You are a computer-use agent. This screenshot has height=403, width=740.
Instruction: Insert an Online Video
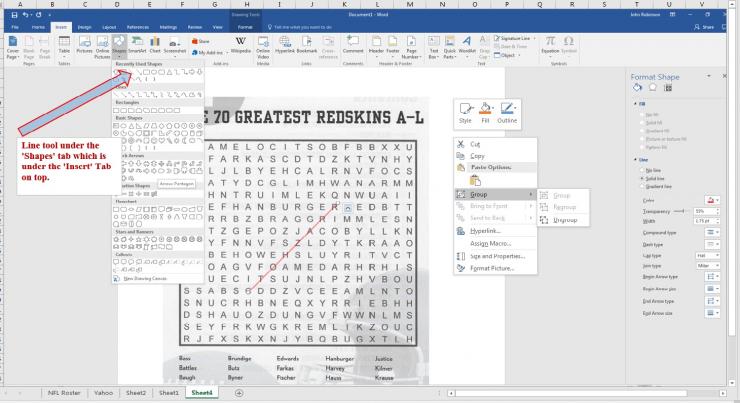click(x=263, y=47)
